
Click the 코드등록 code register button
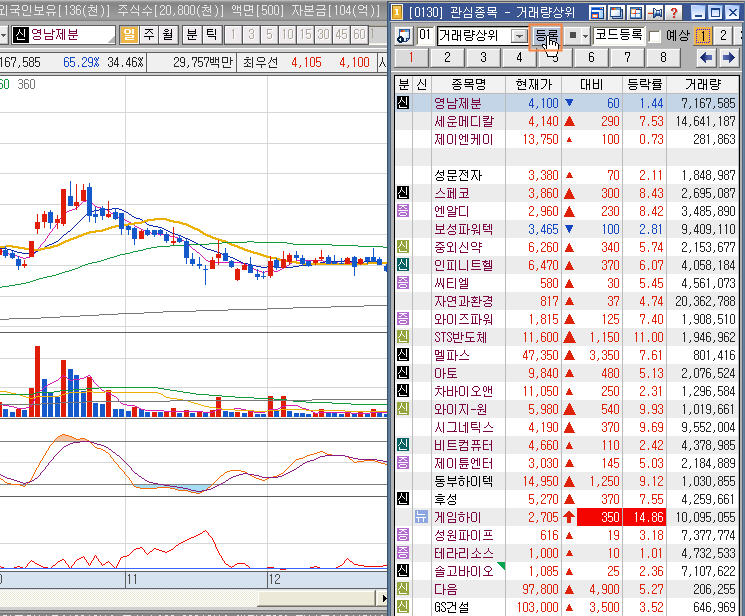619,36
